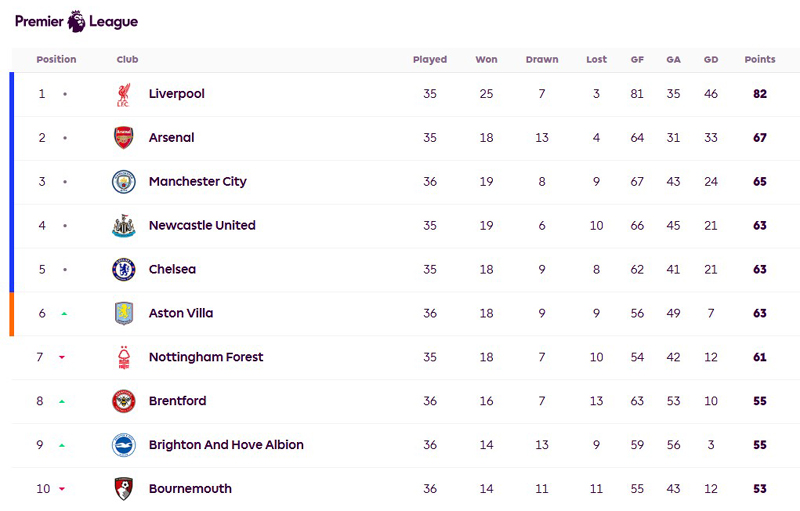The width and height of the screenshot is (800, 511).
Task: Click the Premier League logo
Action: coord(76,21)
